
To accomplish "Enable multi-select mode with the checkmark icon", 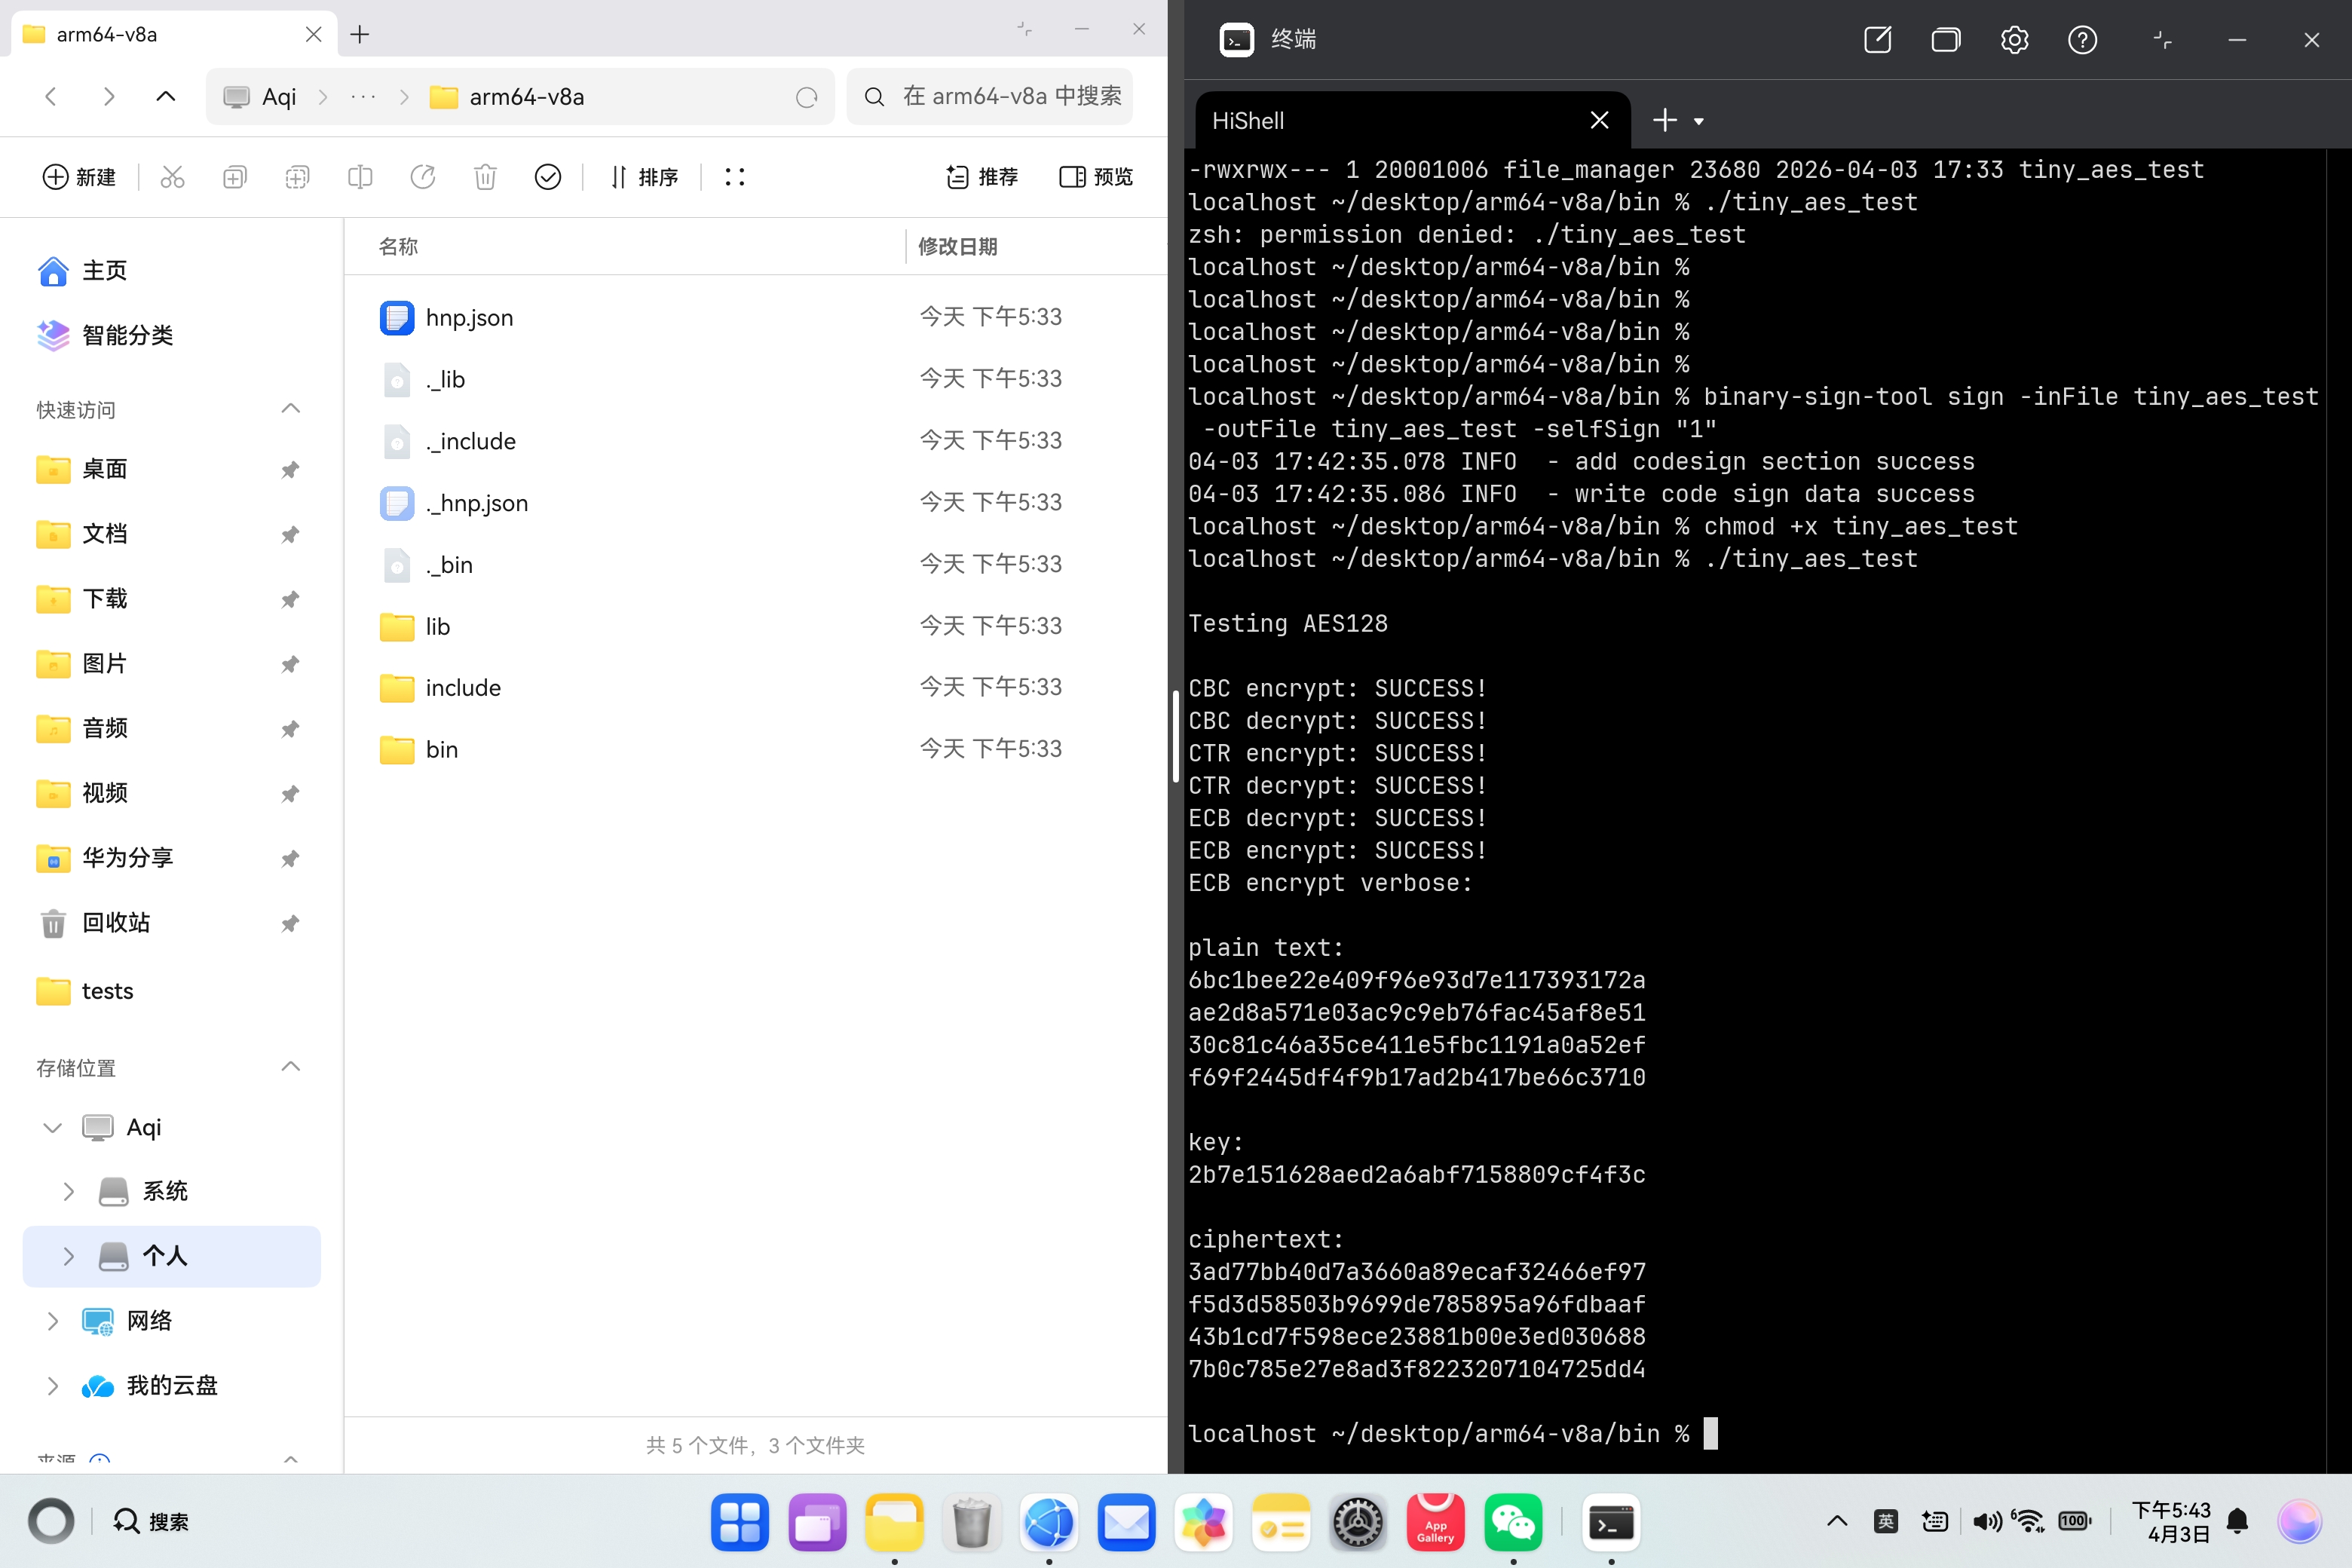I will [x=548, y=177].
